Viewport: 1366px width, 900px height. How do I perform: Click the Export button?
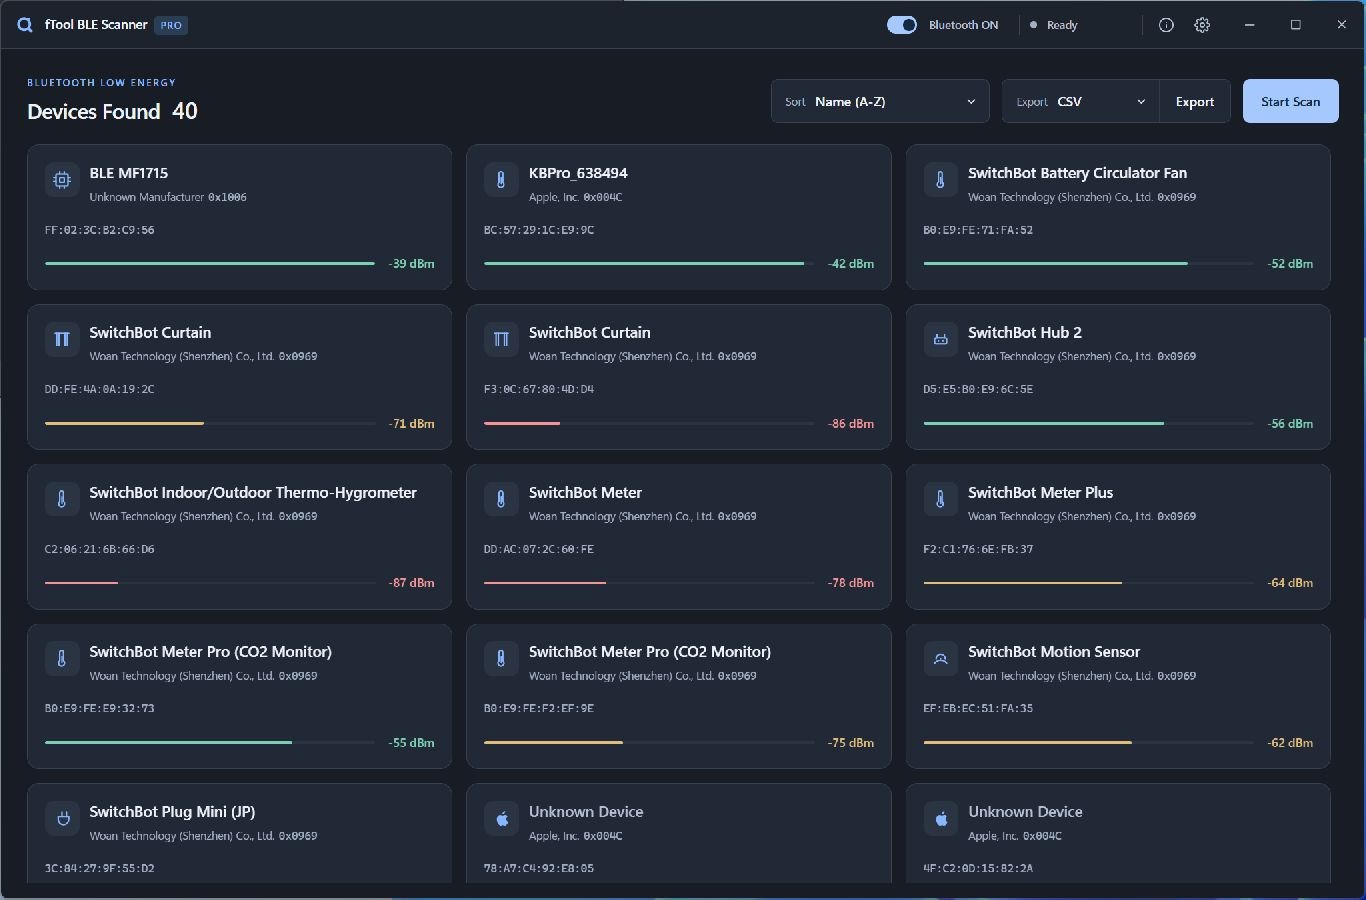point(1195,101)
